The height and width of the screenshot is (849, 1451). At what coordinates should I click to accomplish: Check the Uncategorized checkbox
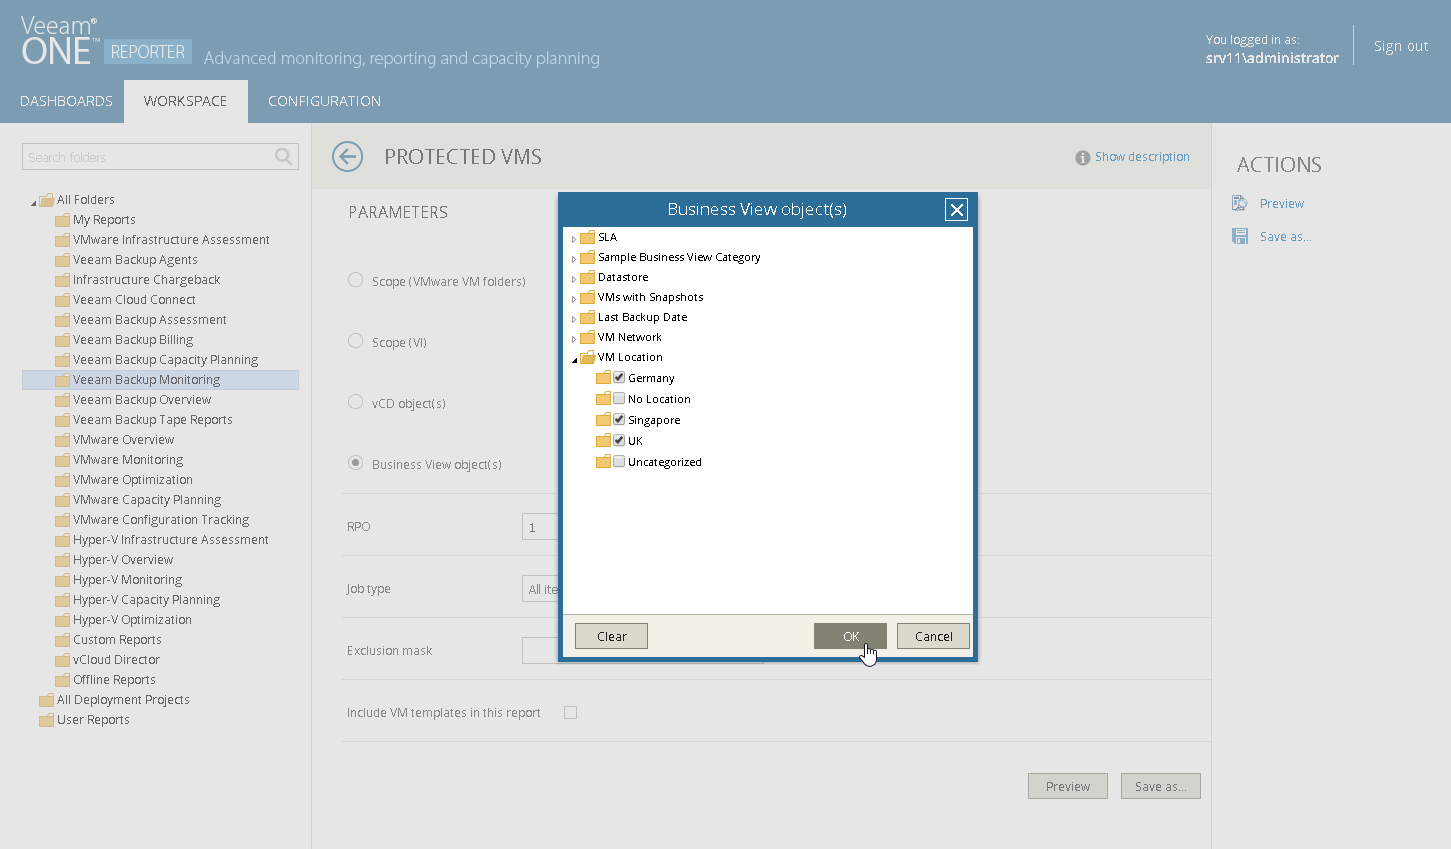(619, 461)
